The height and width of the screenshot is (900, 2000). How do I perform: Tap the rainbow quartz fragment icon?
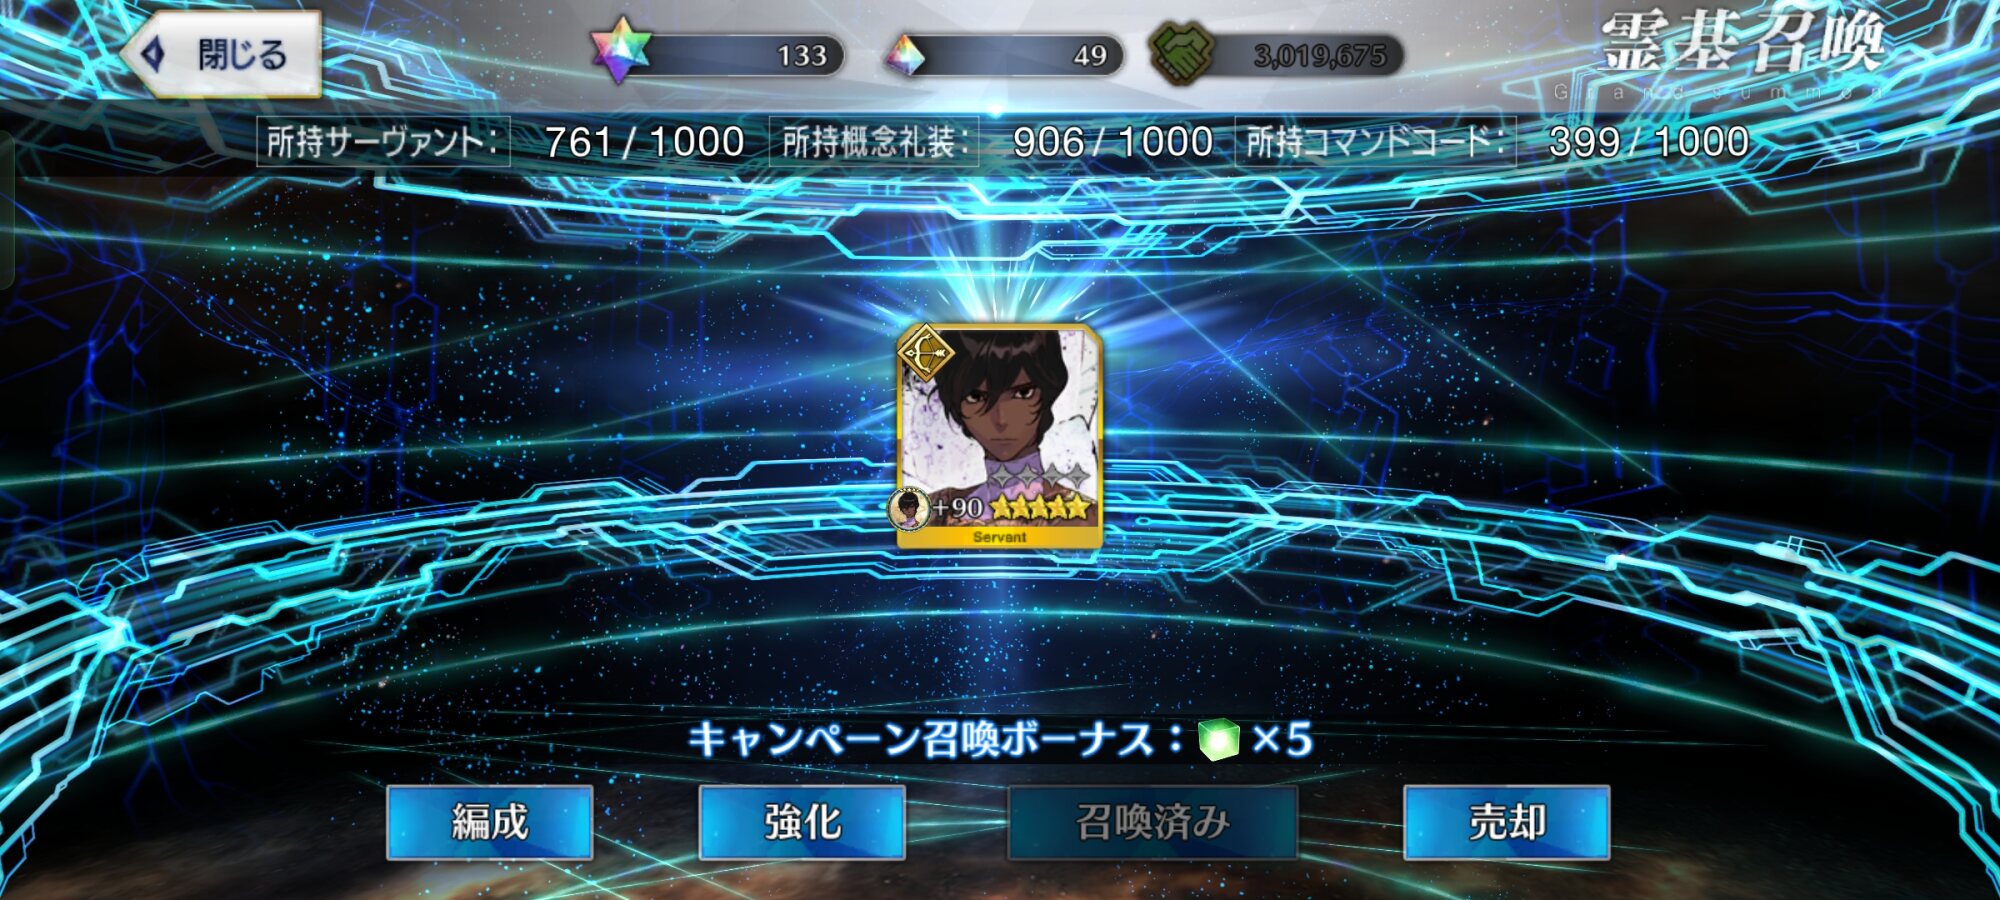pyautogui.click(x=905, y=56)
